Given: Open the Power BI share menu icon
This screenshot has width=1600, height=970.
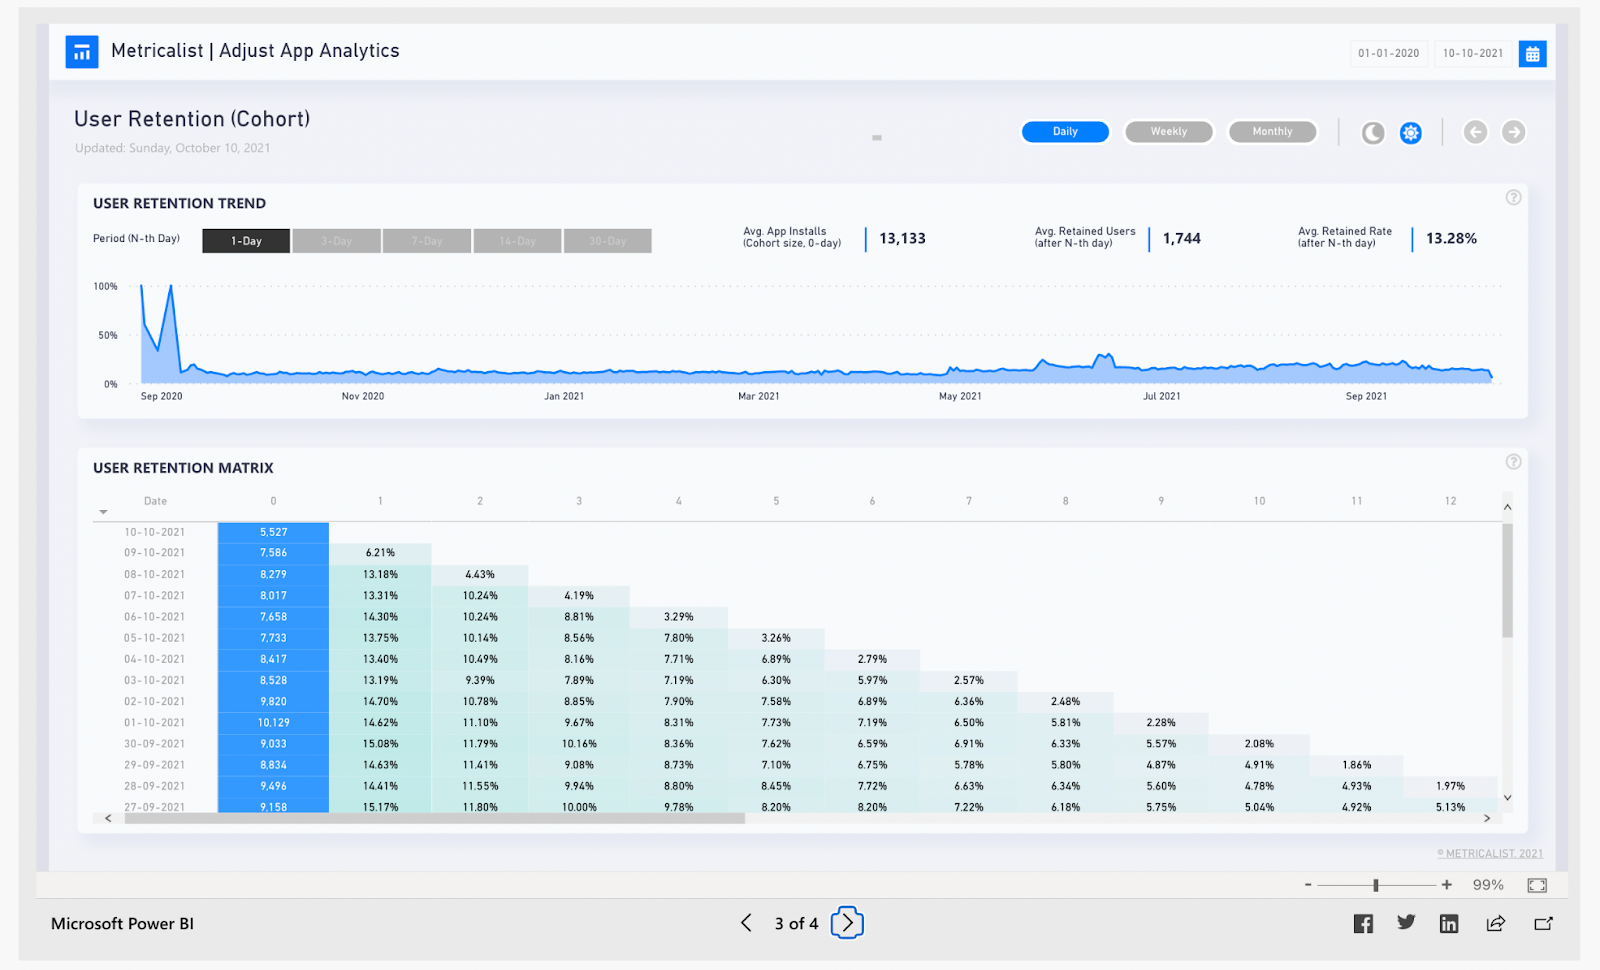Looking at the screenshot, I should click(1495, 923).
